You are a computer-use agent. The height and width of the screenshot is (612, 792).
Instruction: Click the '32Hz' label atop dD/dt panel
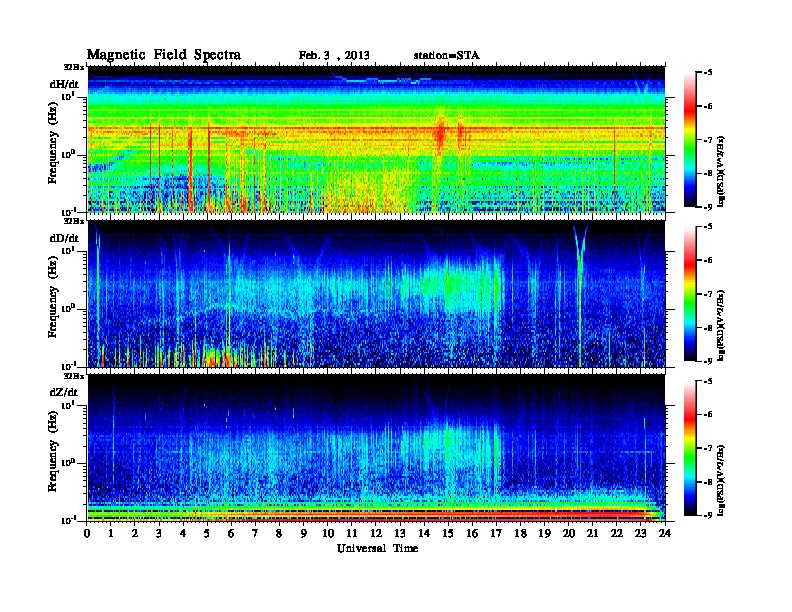[x=74, y=221]
